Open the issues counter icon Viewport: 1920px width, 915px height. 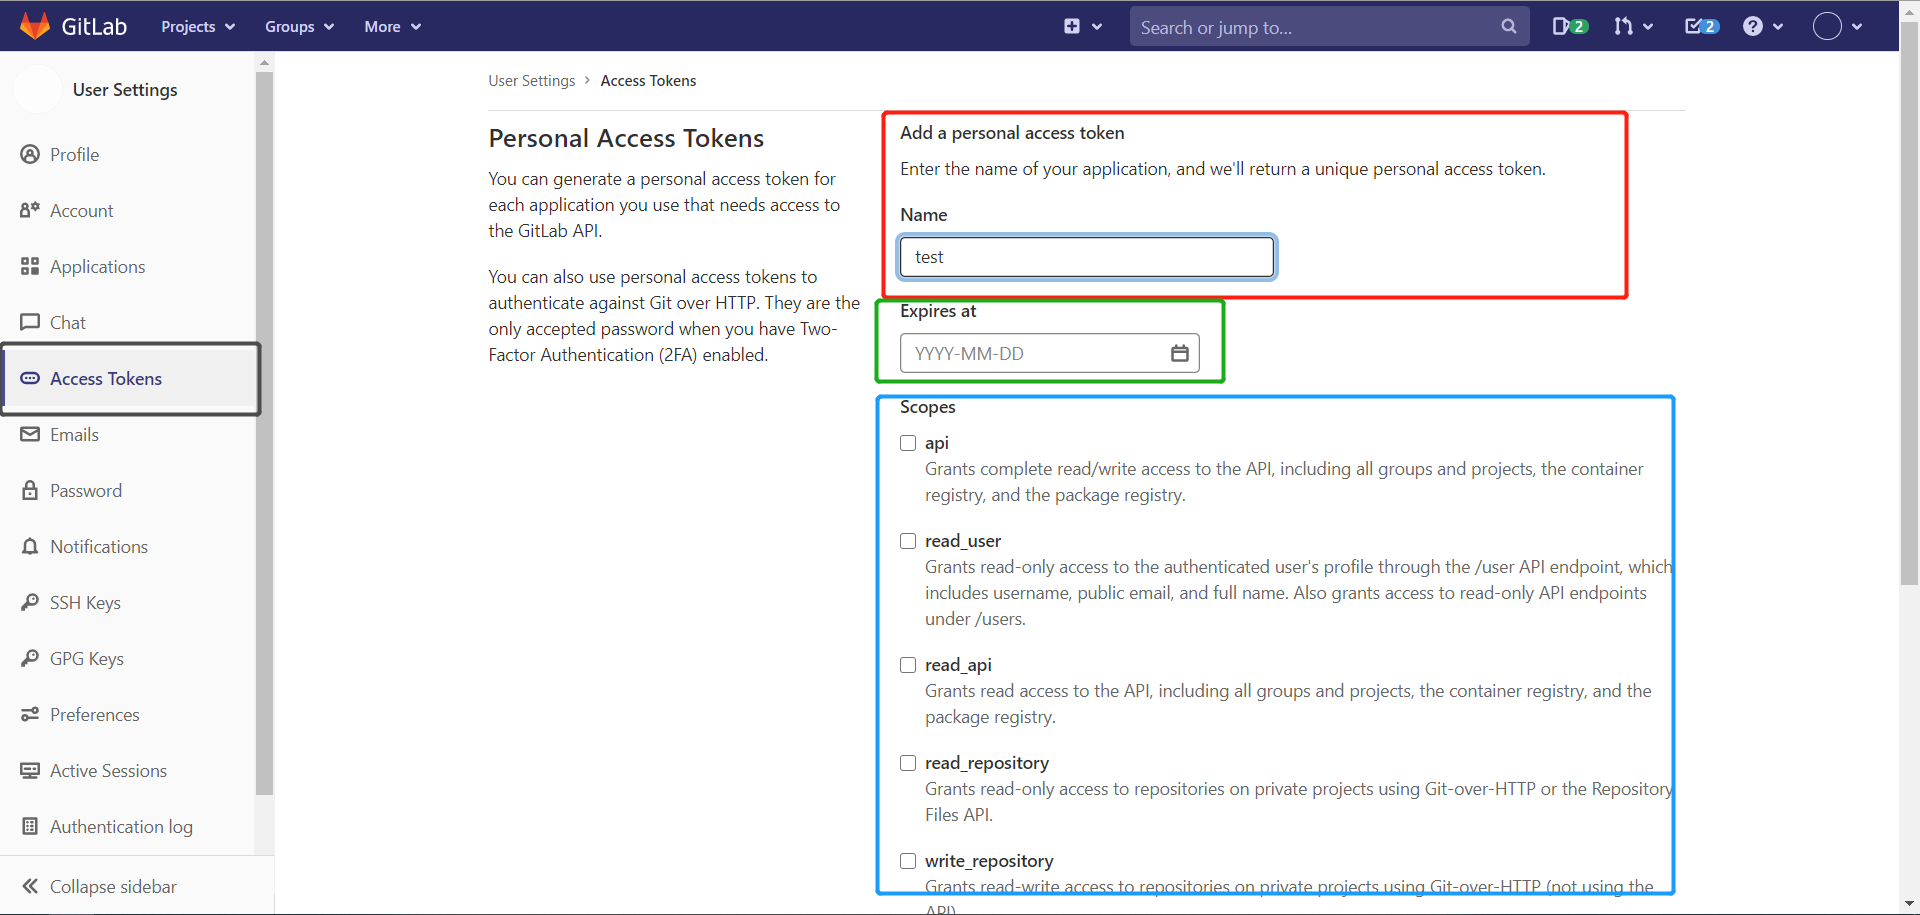(1570, 27)
